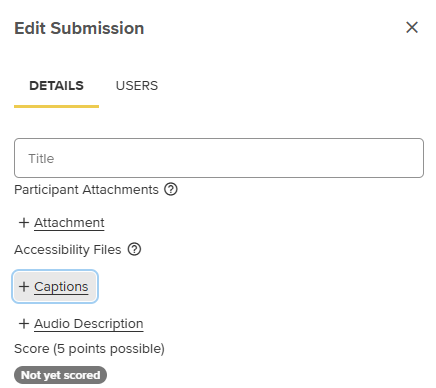
Task: Add an Audio Description file link
Action: (x=89, y=324)
